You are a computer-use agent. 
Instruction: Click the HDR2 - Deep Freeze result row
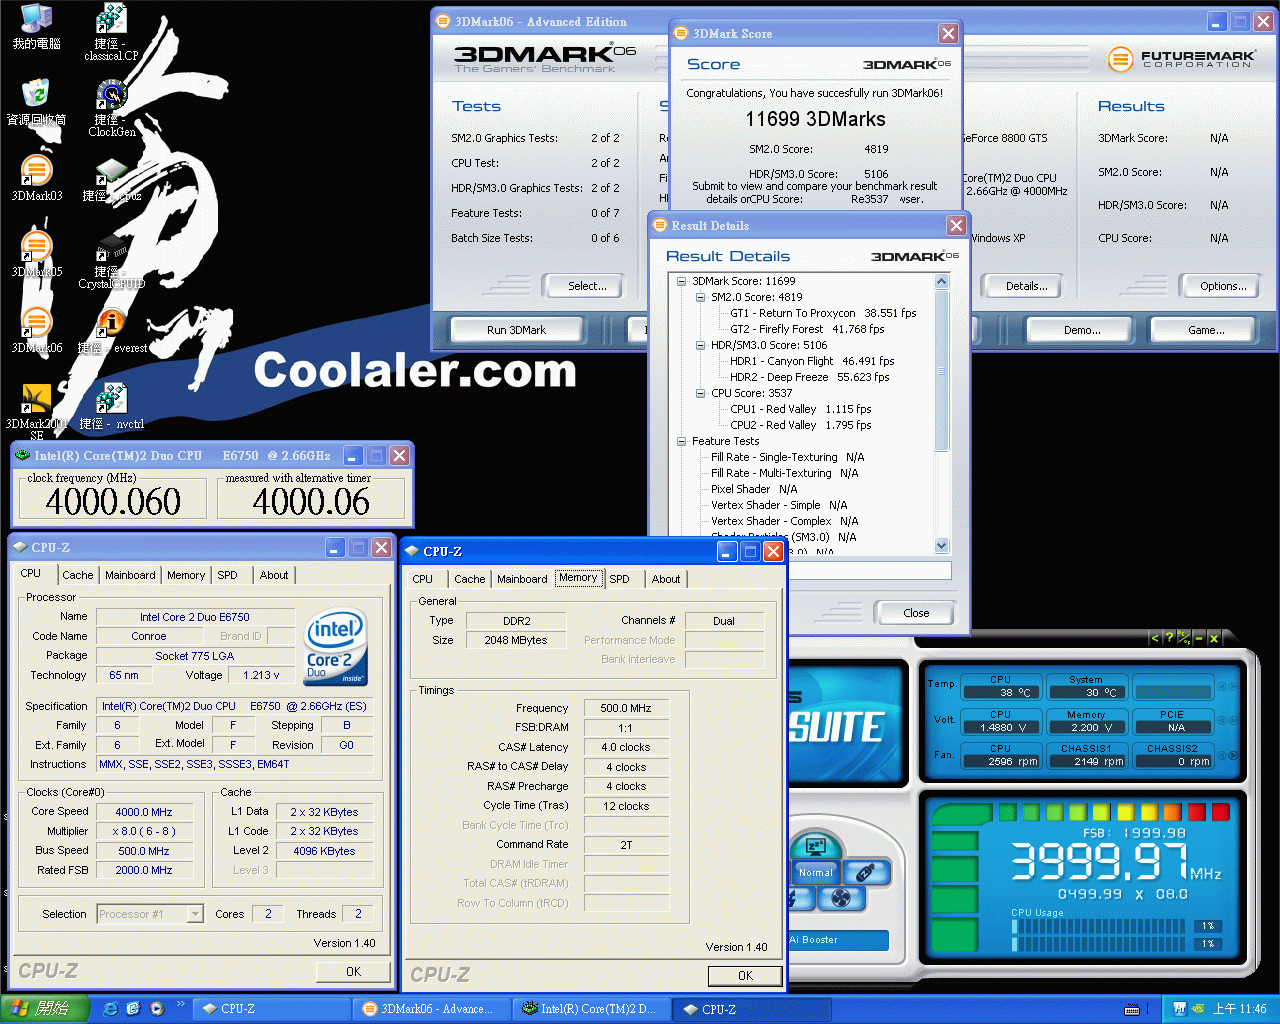point(809,377)
